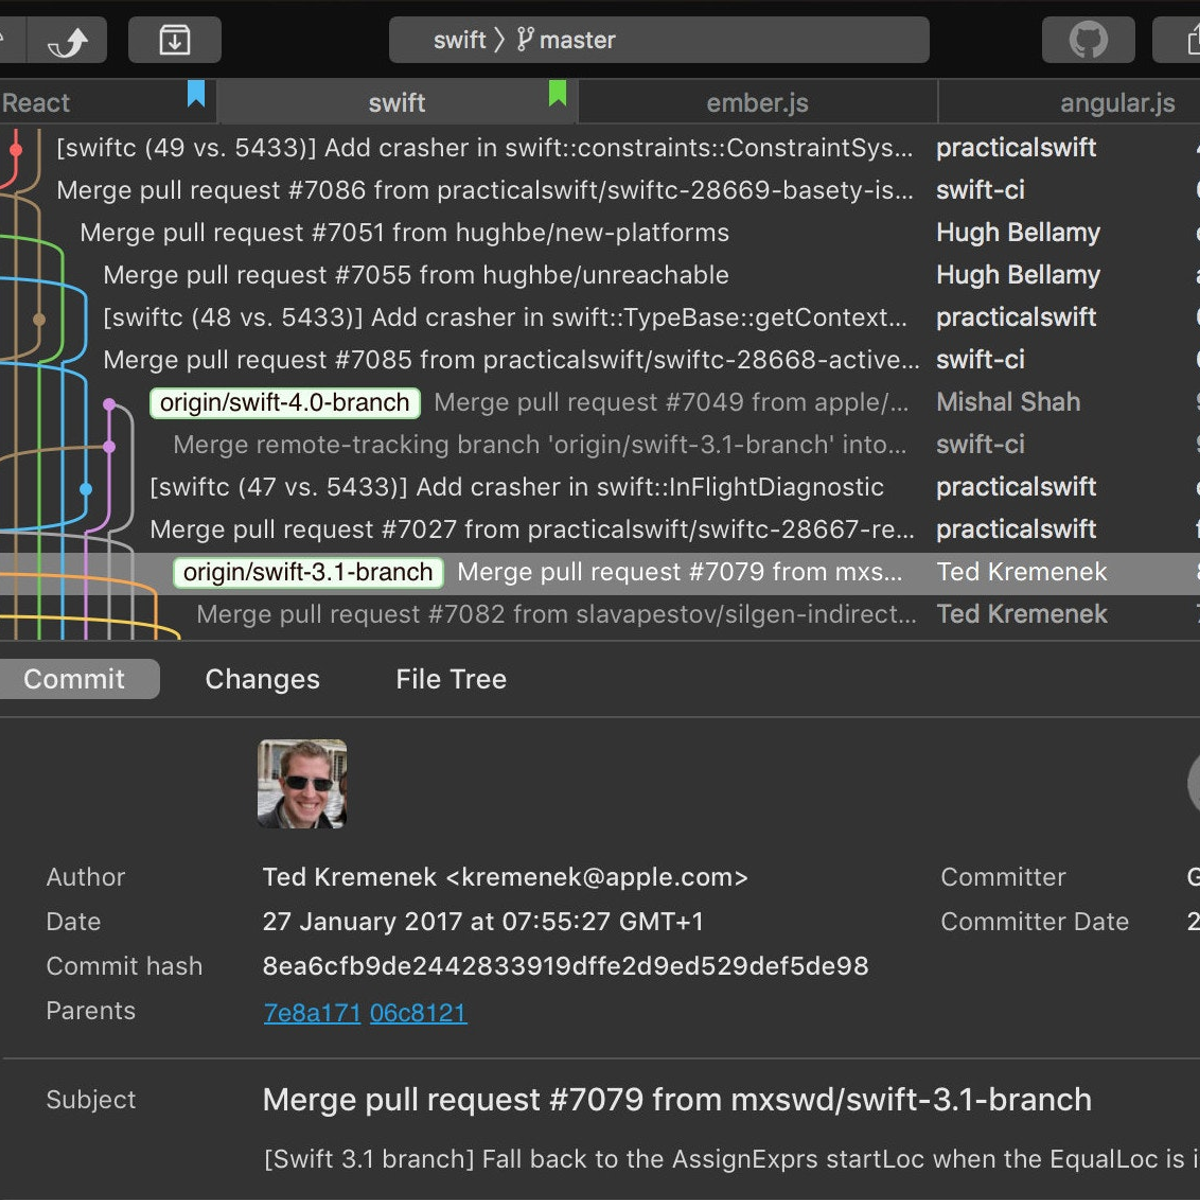This screenshot has width=1200, height=1200.
Task: Open the repository on GitHub via octocat icon
Action: pyautogui.click(x=1088, y=40)
